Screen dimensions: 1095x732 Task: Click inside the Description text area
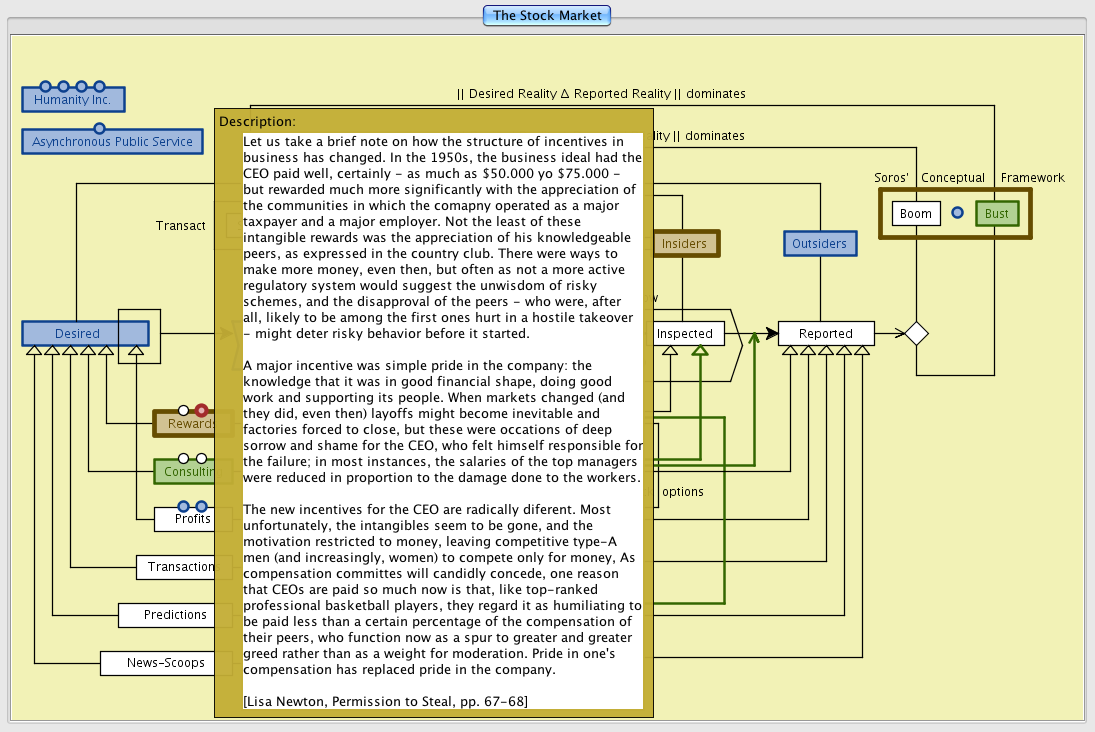click(x=443, y=420)
